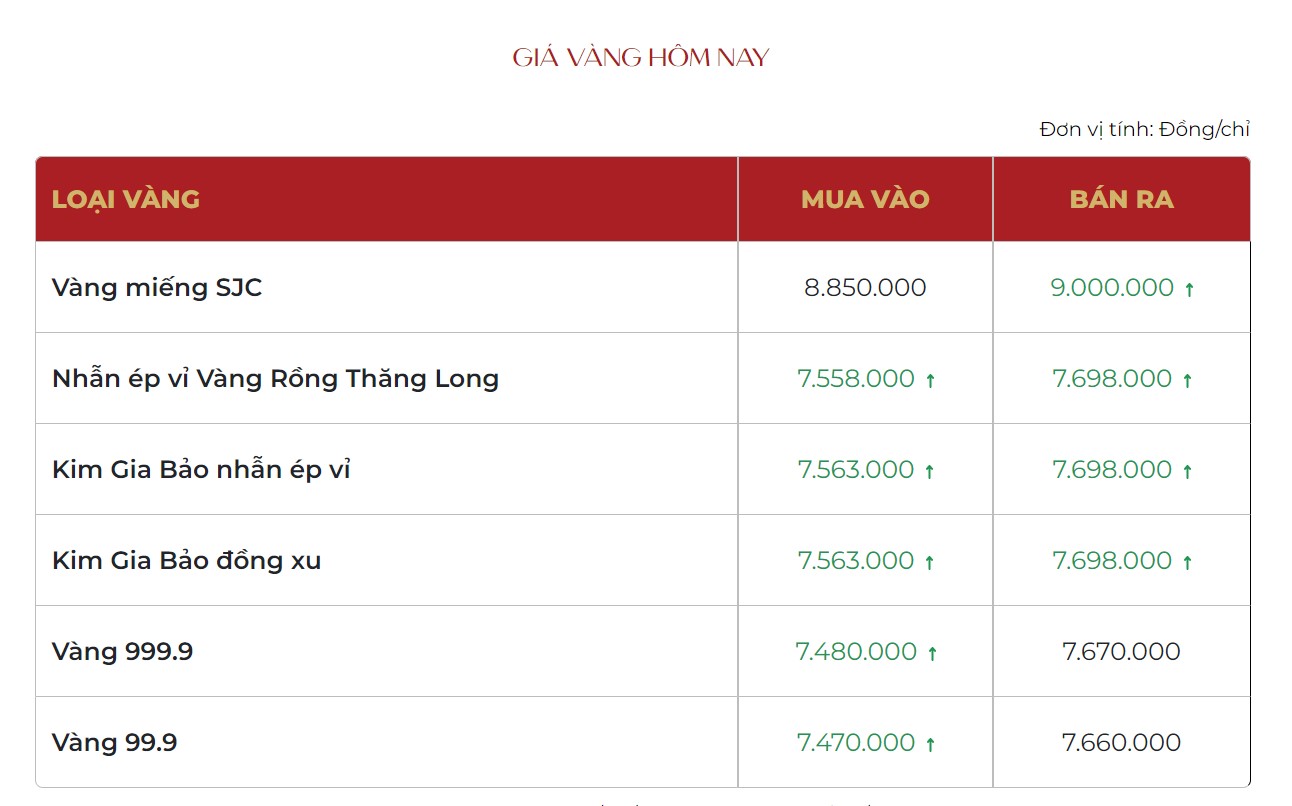The image size is (1292, 806).
Task: Click the Vàng 999.9 row label
Action: 122,652
